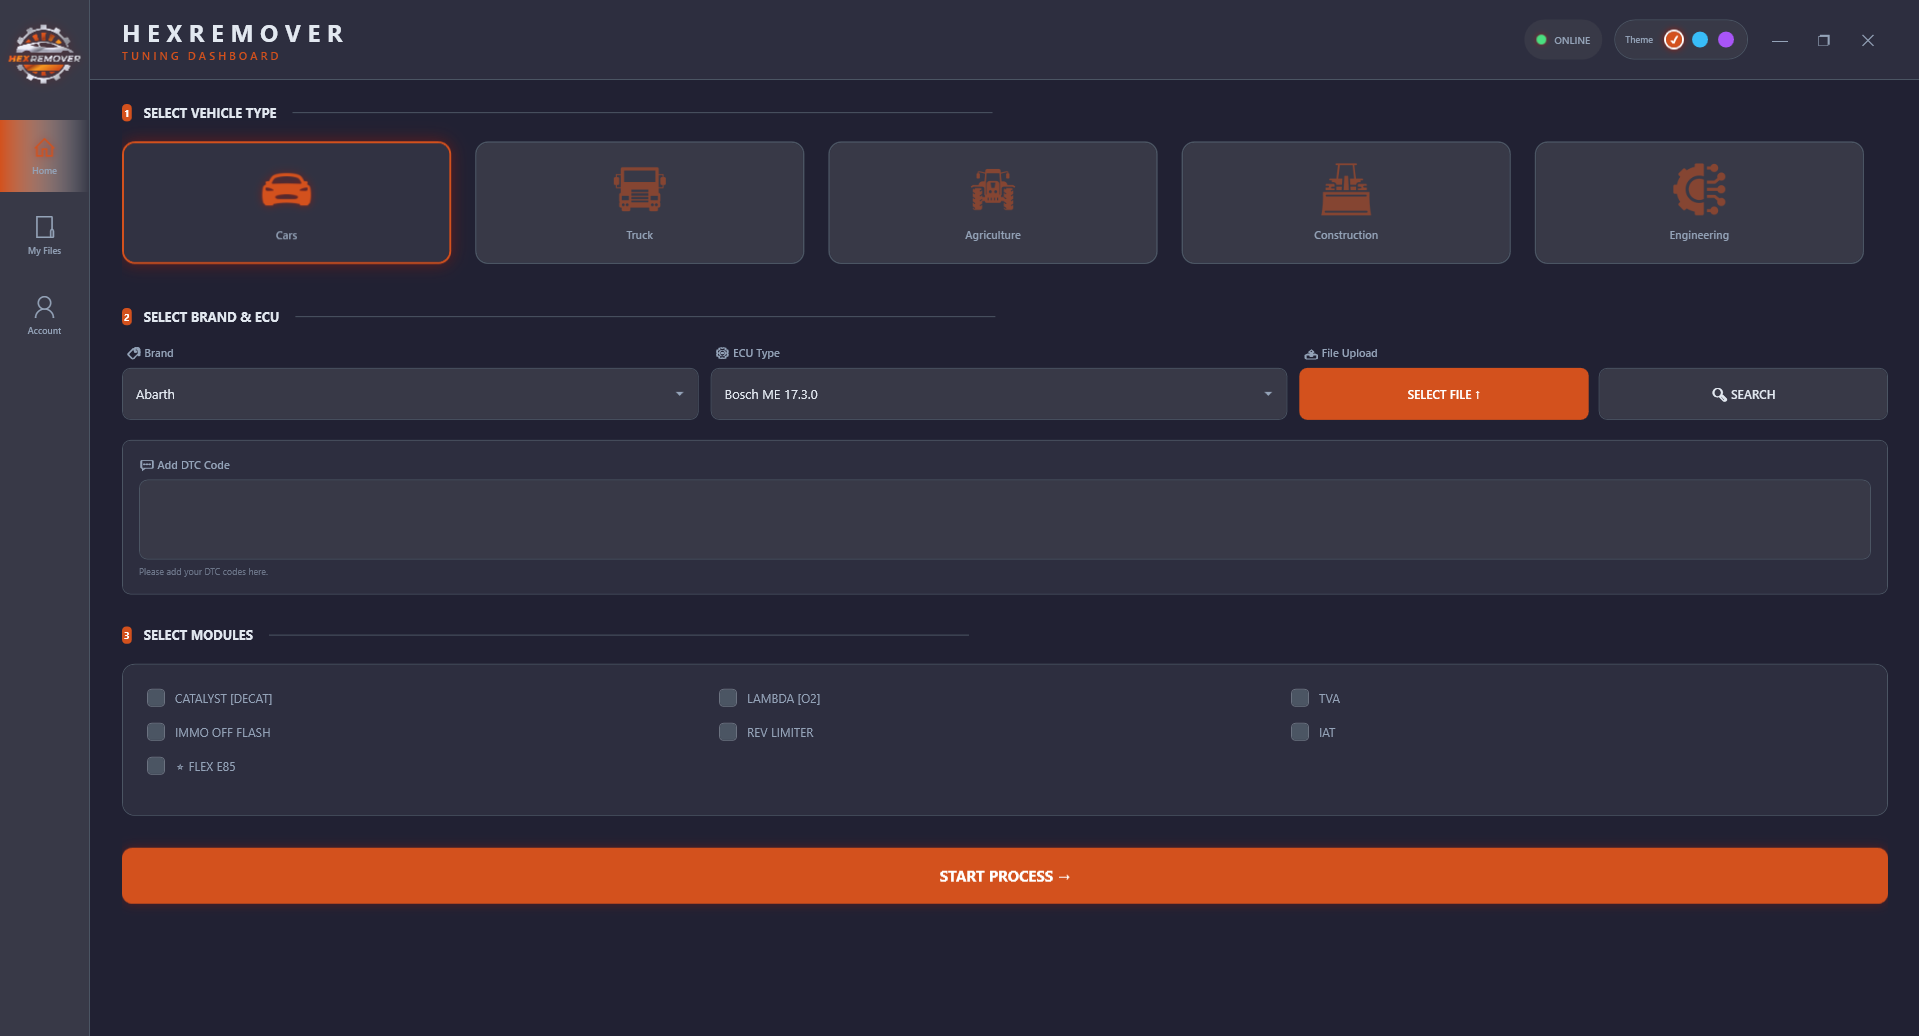Click the green ONLINE status indicator

pos(1562,40)
